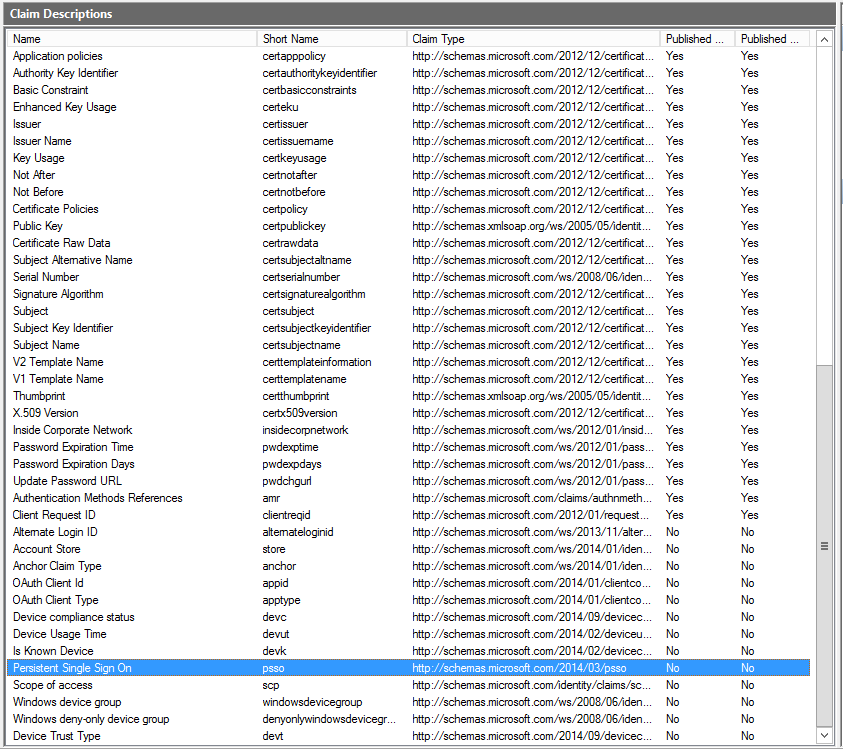Select the Enhanced Key Usage claim
This screenshot has width=843, height=750.
64,107
